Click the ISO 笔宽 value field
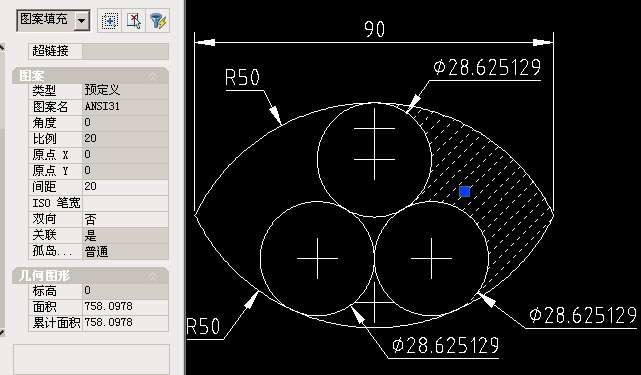 [x=125, y=203]
